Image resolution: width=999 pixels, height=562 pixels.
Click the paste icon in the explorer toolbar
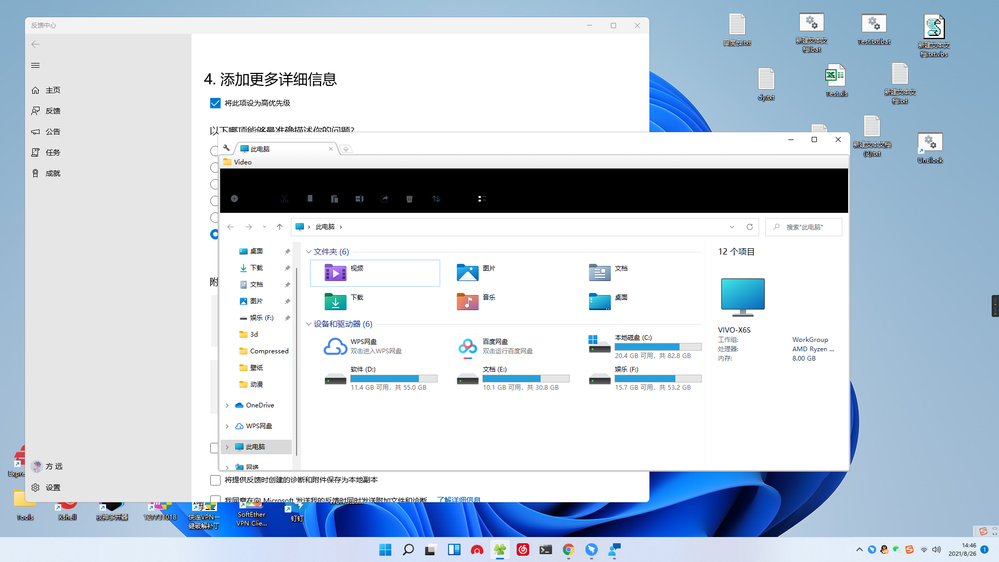334,199
